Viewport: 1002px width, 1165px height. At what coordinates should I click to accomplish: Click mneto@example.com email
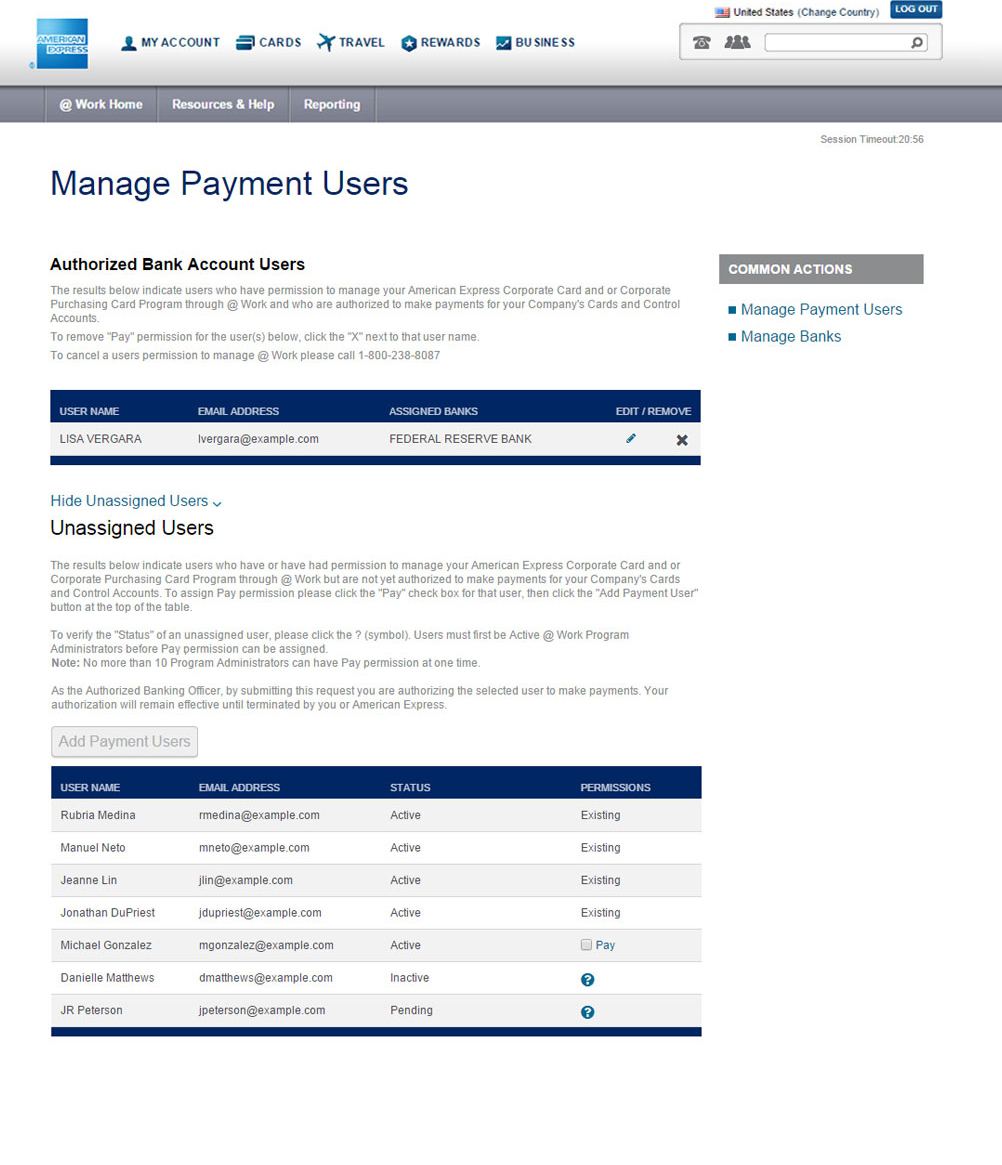[x=254, y=848]
